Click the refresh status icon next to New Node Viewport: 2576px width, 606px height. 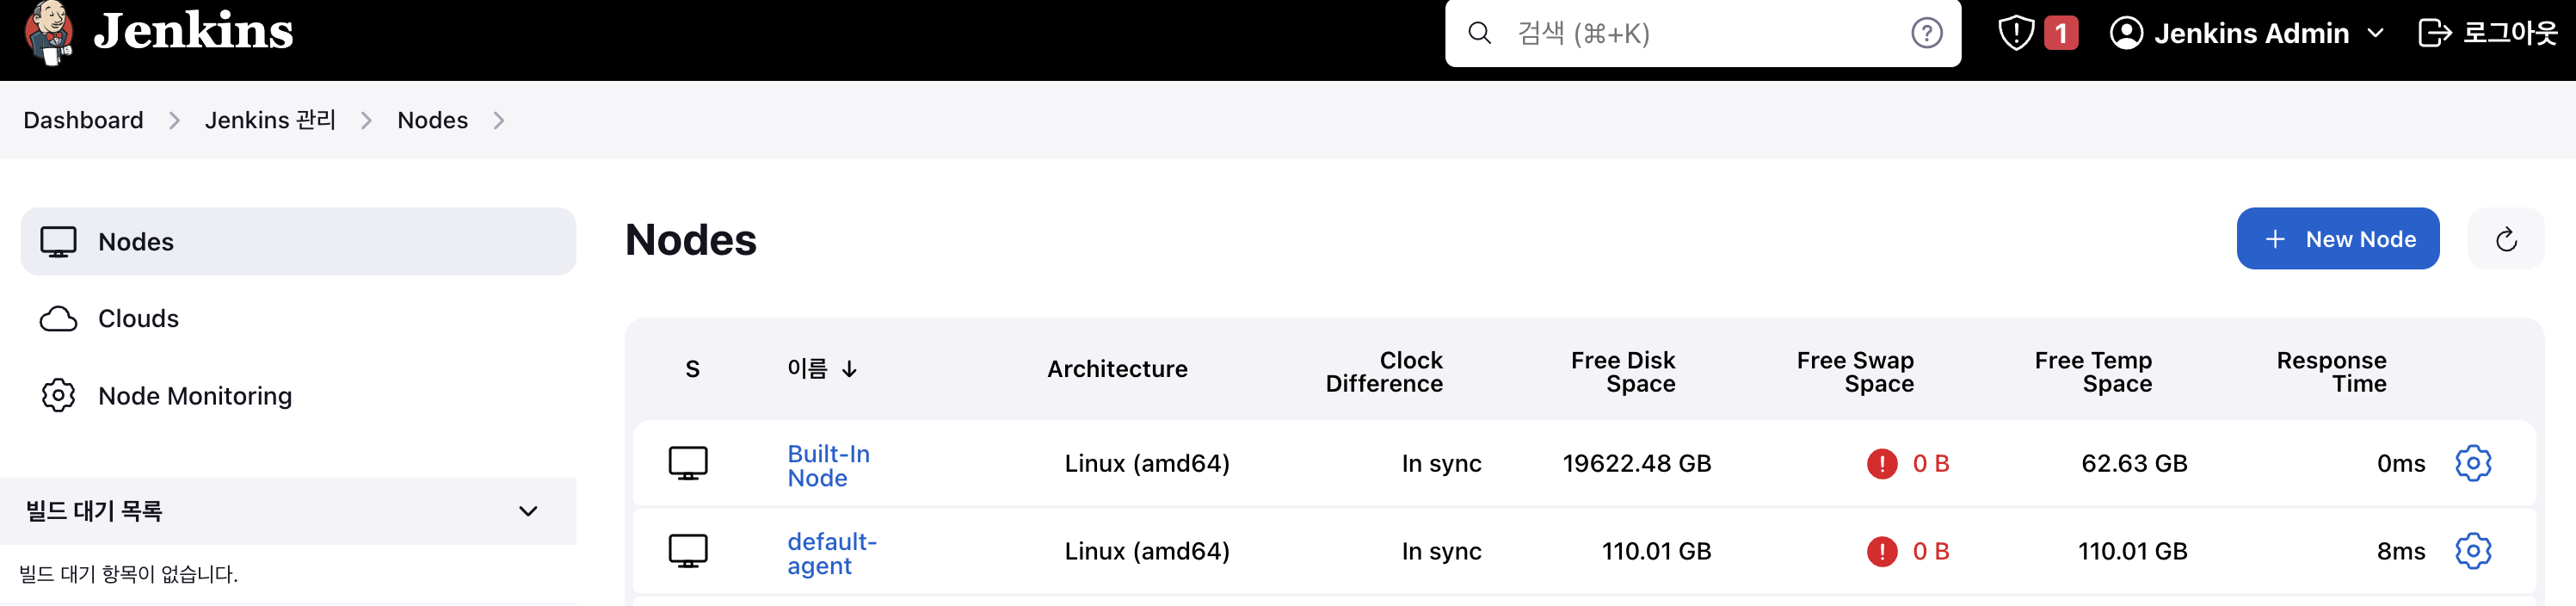[x=2505, y=239]
